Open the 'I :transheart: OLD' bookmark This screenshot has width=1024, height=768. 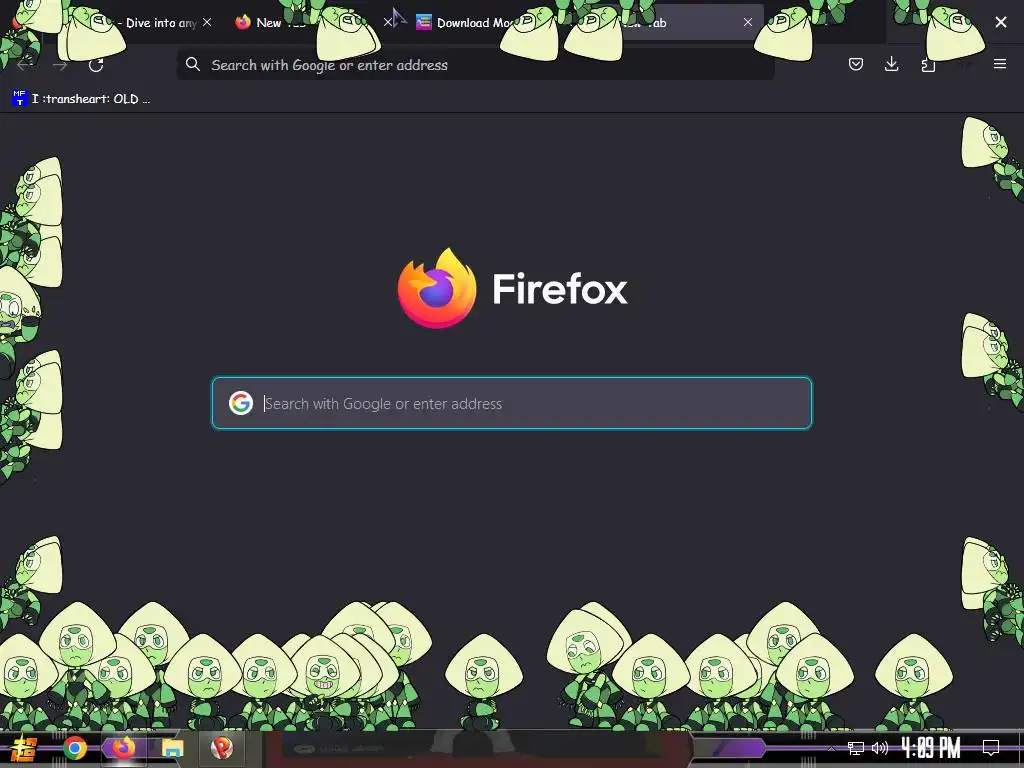click(x=82, y=99)
